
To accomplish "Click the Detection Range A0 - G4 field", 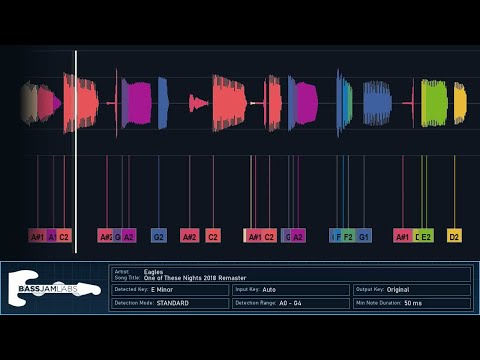I will 291,303.
